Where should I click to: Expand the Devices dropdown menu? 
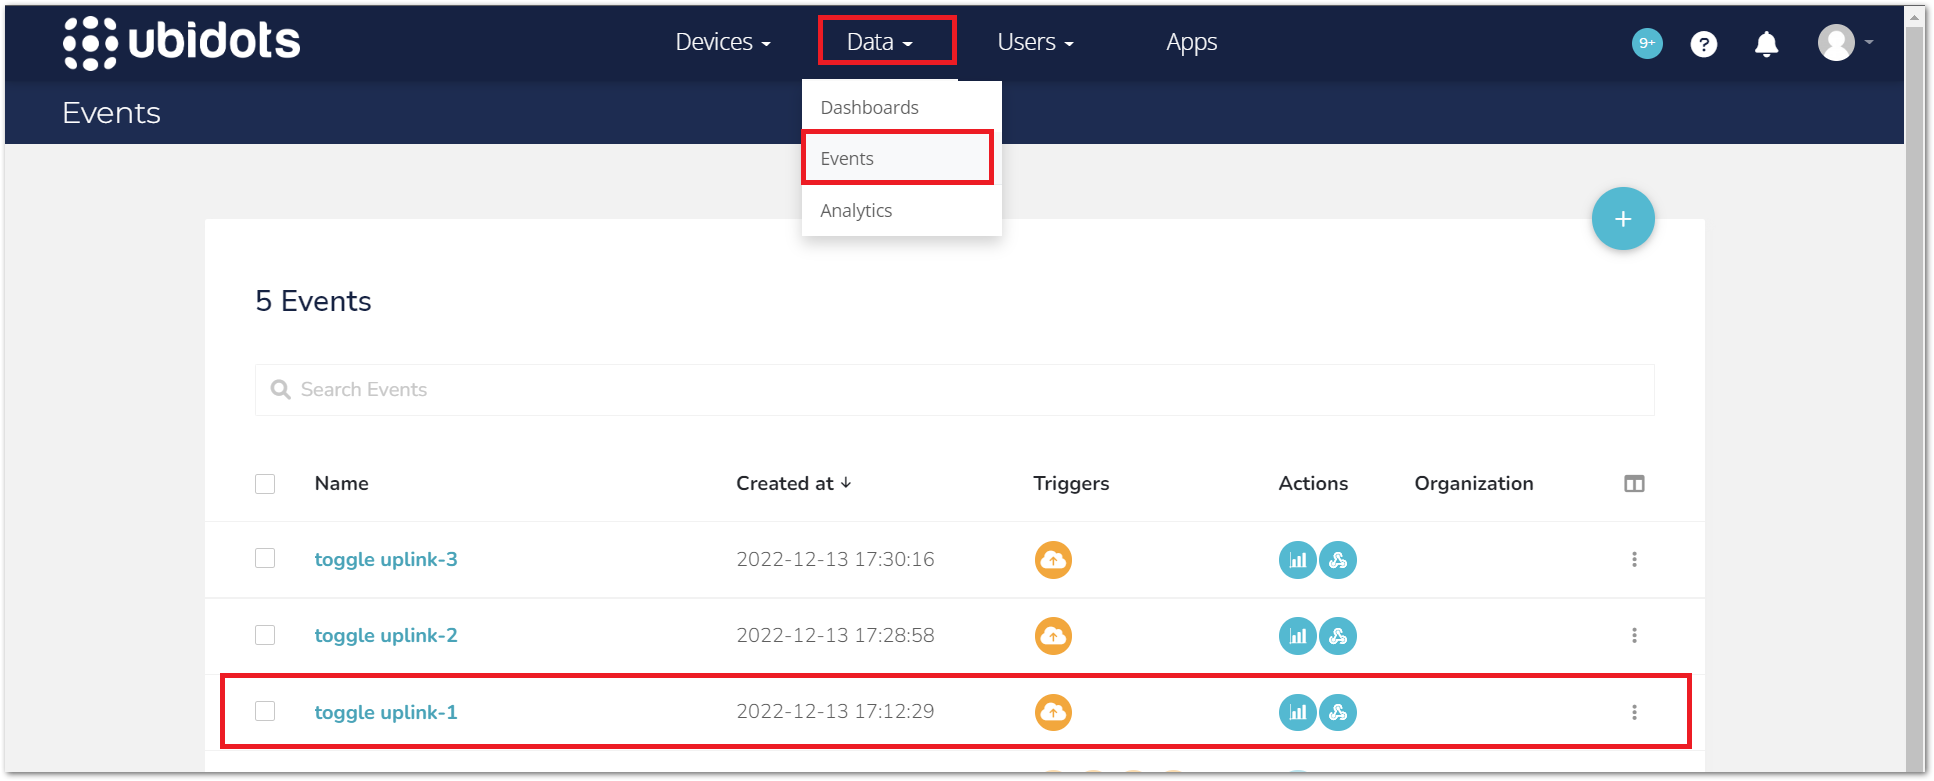(722, 42)
